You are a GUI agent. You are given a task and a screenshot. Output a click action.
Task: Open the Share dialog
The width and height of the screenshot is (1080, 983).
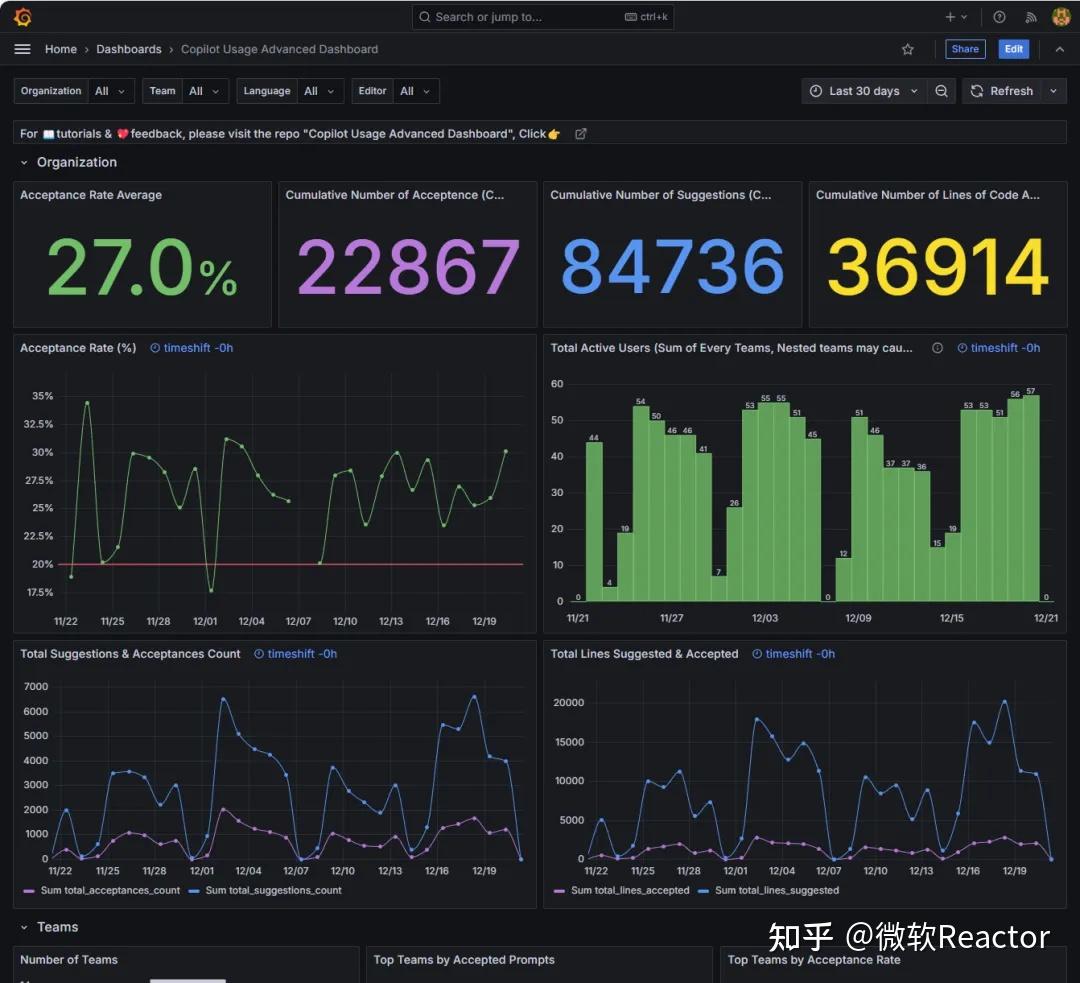click(964, 48)
